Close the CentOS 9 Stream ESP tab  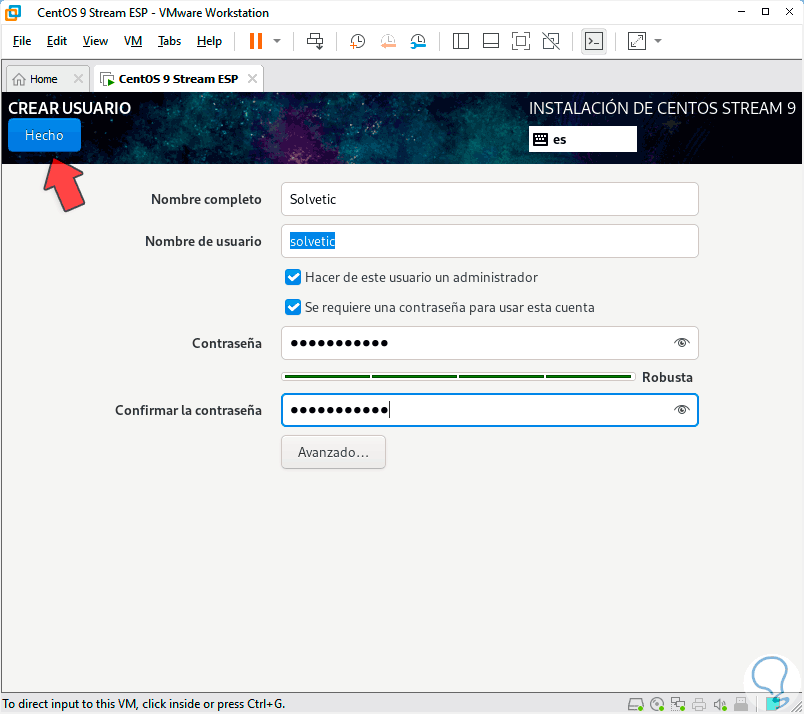252,78
